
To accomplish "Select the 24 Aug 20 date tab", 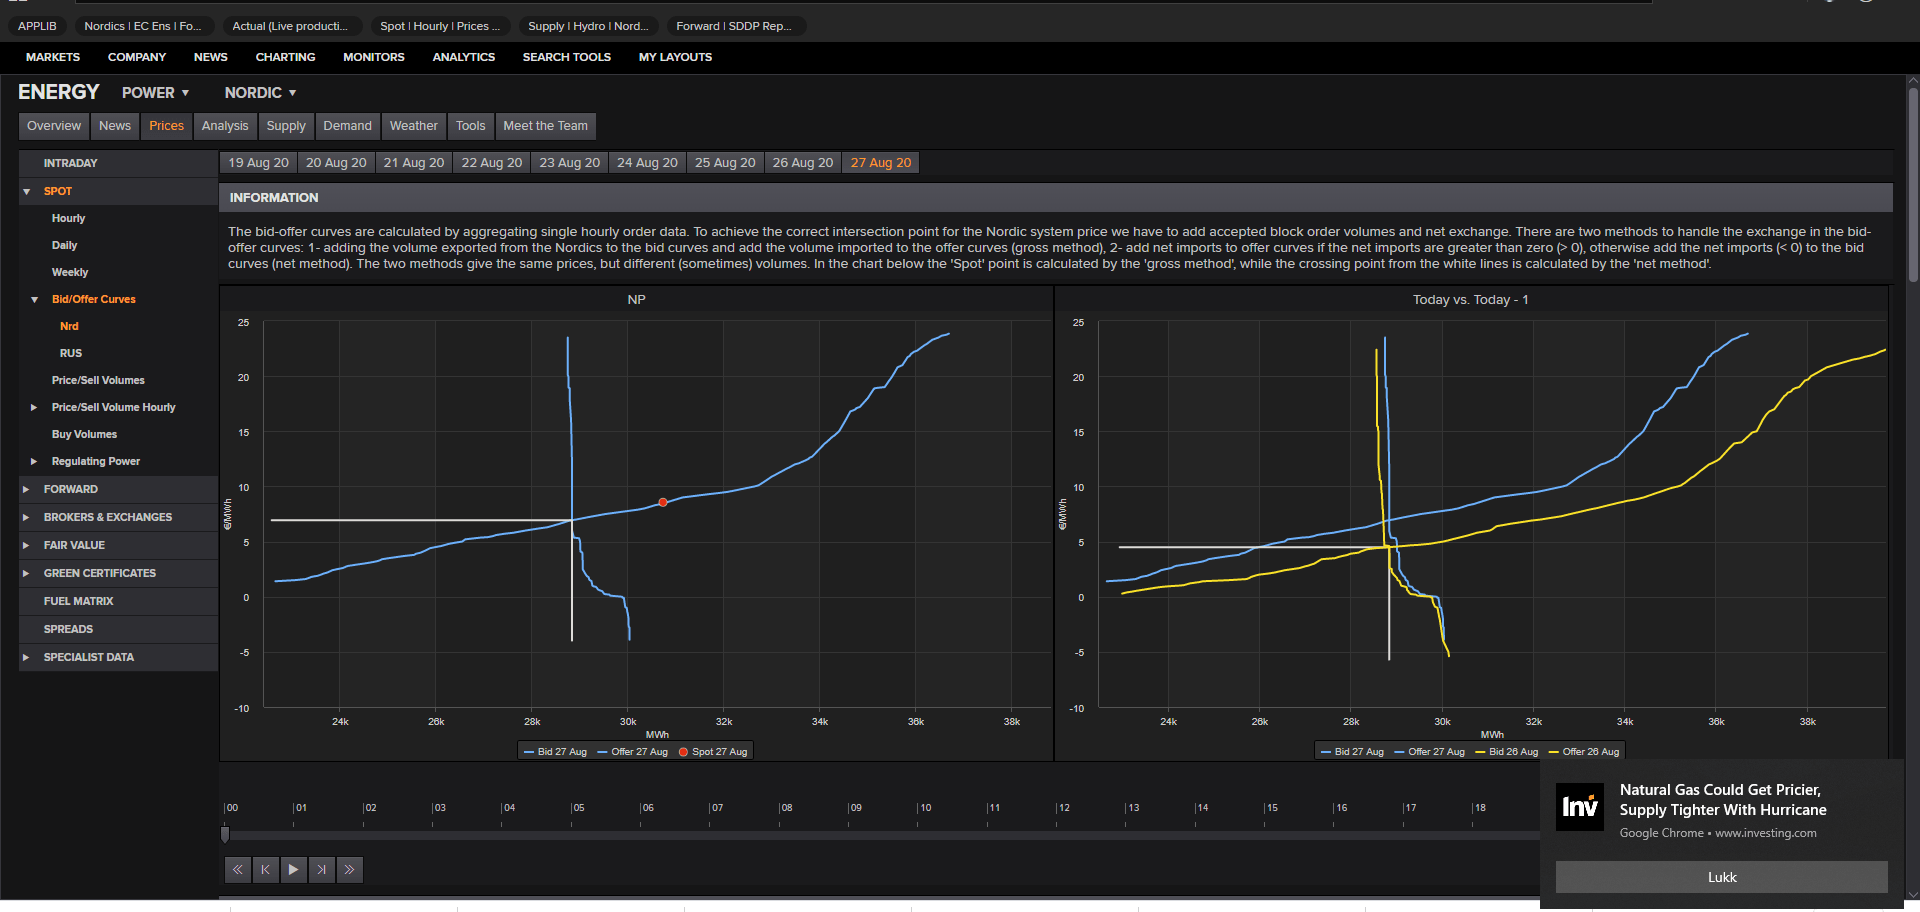I will [647, 163].
